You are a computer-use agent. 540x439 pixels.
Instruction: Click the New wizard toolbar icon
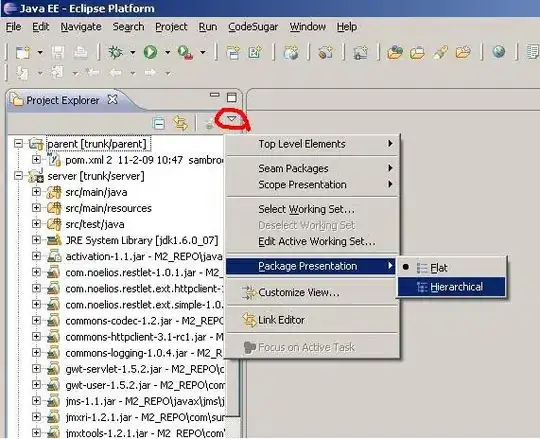pyautogui.click(x=23, y=52)
